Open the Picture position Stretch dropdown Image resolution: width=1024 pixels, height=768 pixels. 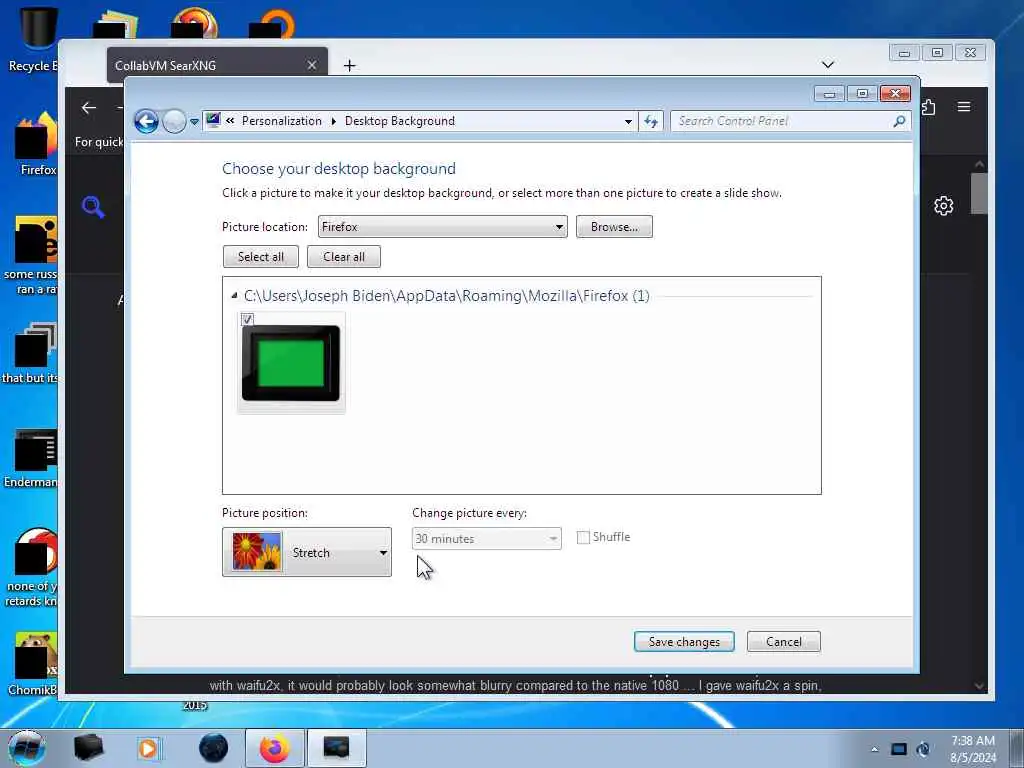307,552
